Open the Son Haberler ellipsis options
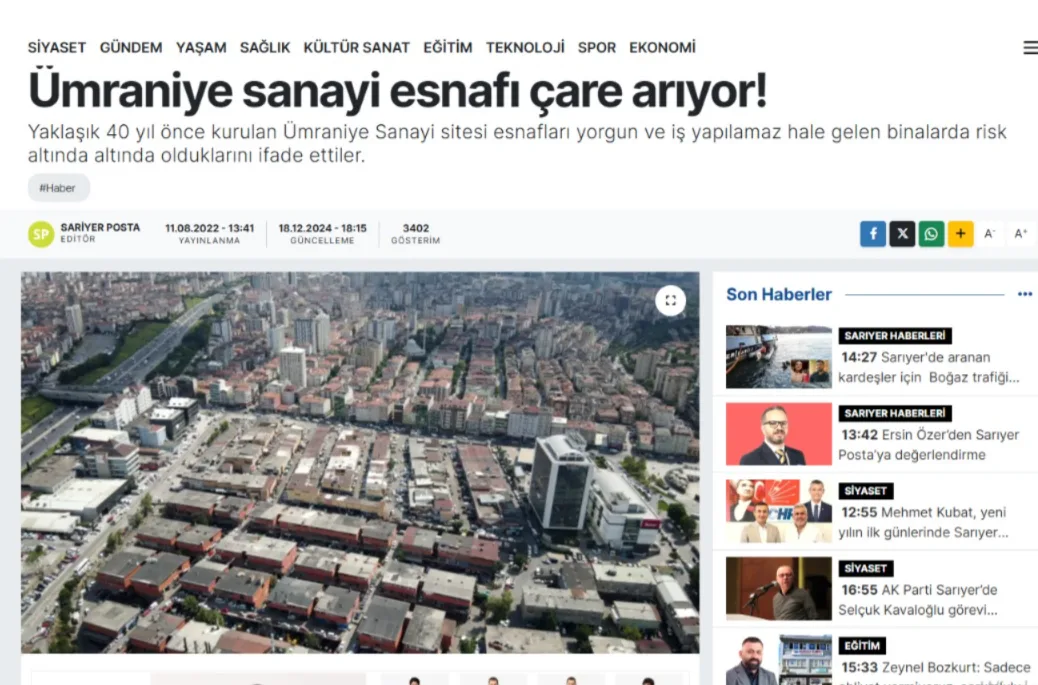The width and height of the screenshot is (1038, 685). [1023, 294]
